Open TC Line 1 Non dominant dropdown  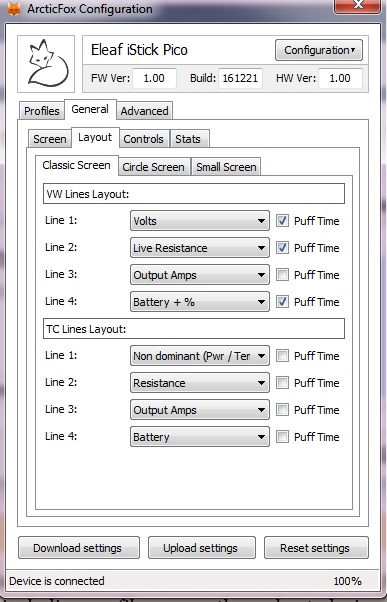(x=200, y=356)
